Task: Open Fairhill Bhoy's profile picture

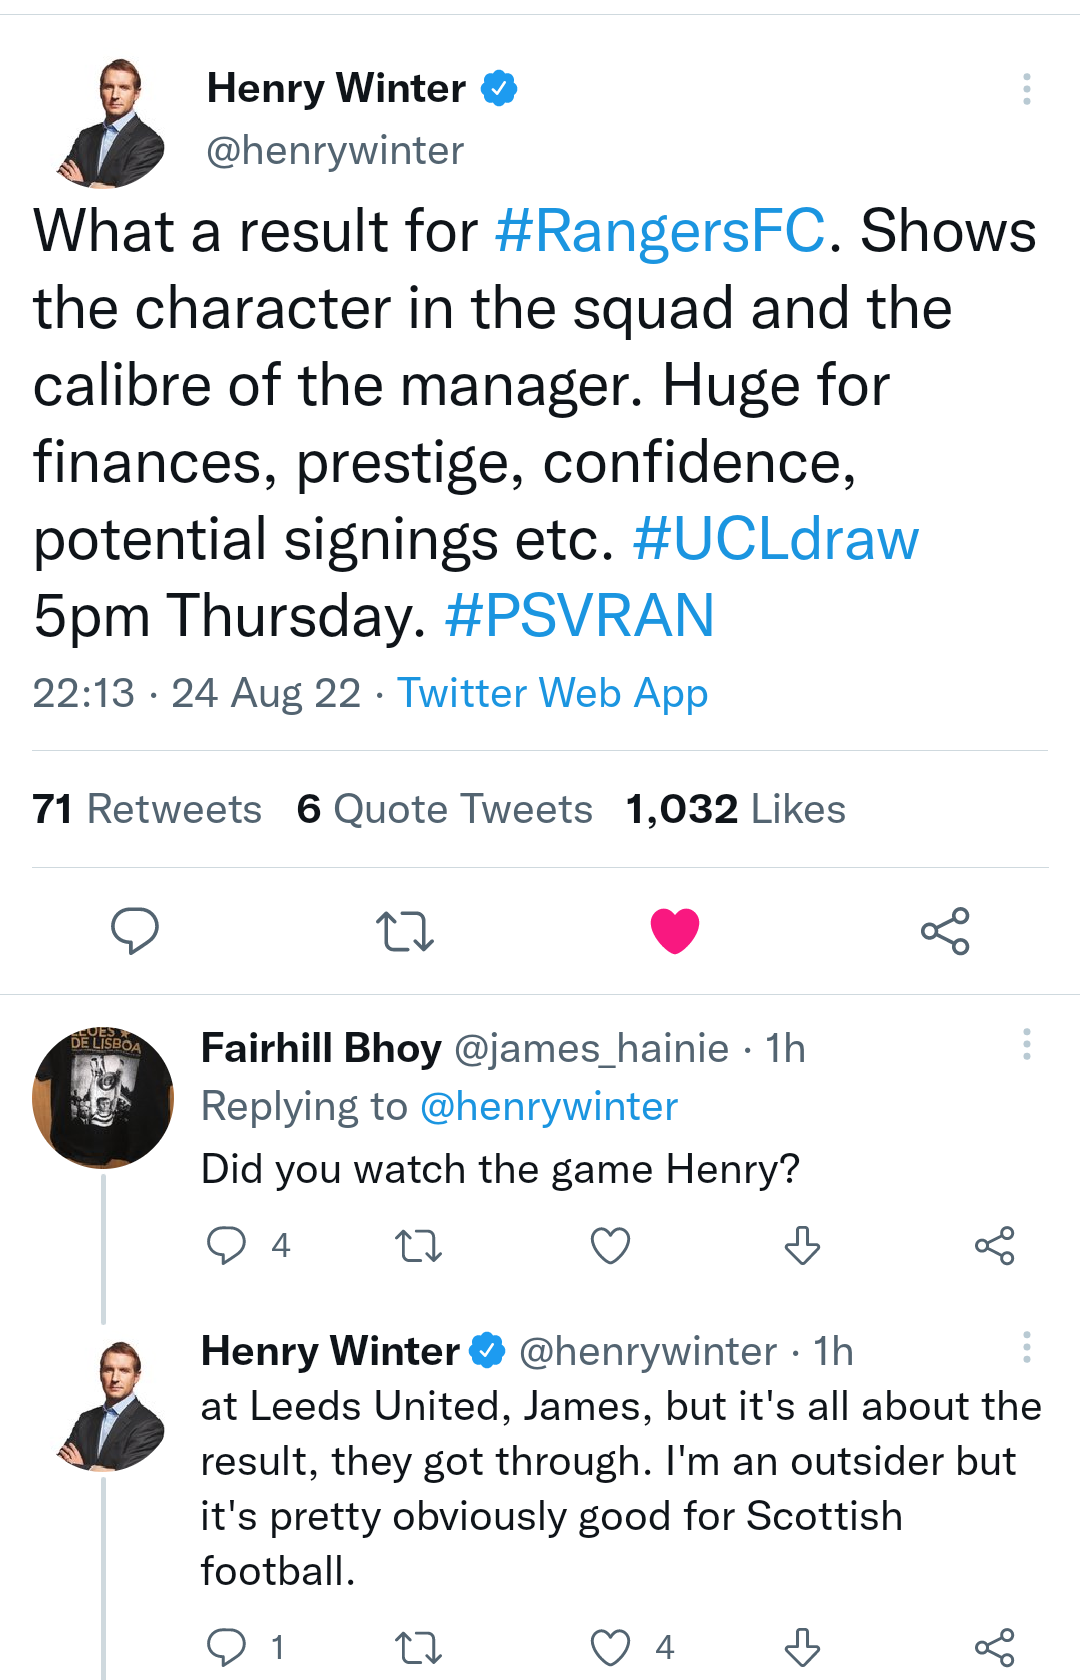Action: [x=103, y=1097]
